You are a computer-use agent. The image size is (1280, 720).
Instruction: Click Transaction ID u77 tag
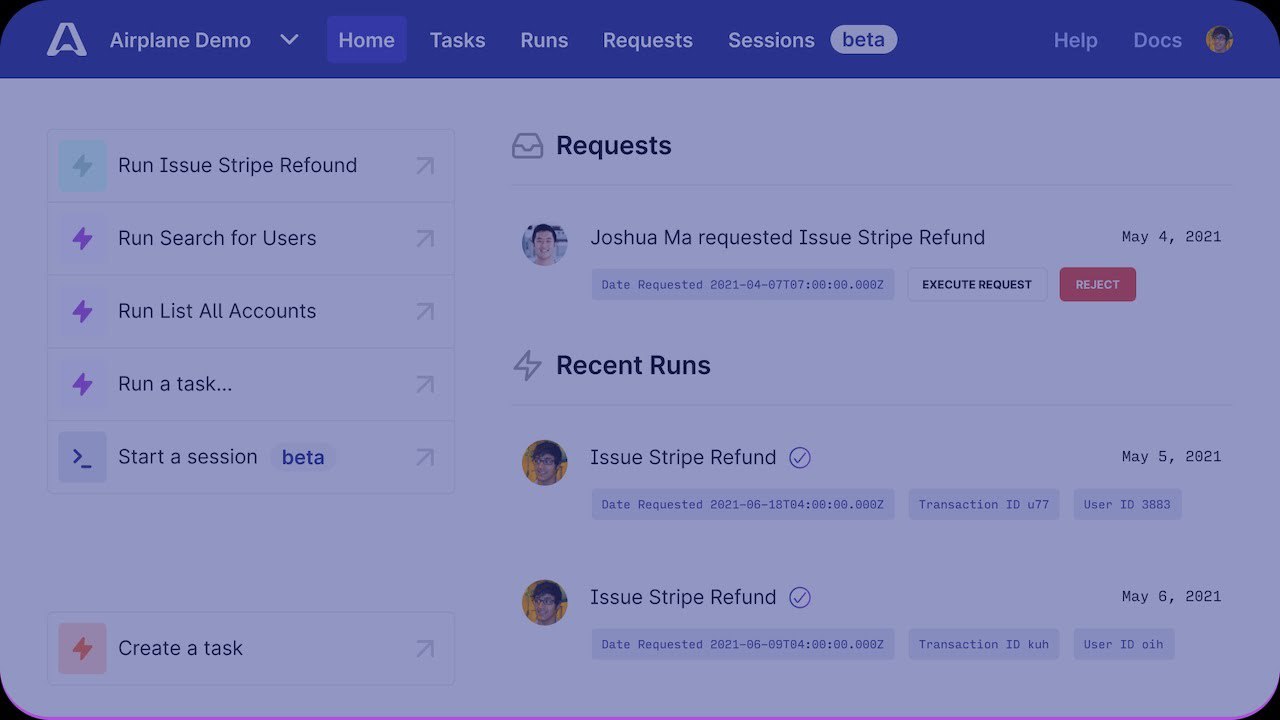point(984,505)
